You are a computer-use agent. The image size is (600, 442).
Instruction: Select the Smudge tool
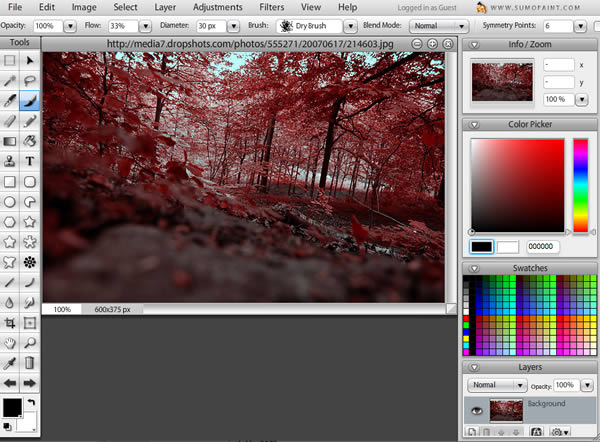pos(29,303)
